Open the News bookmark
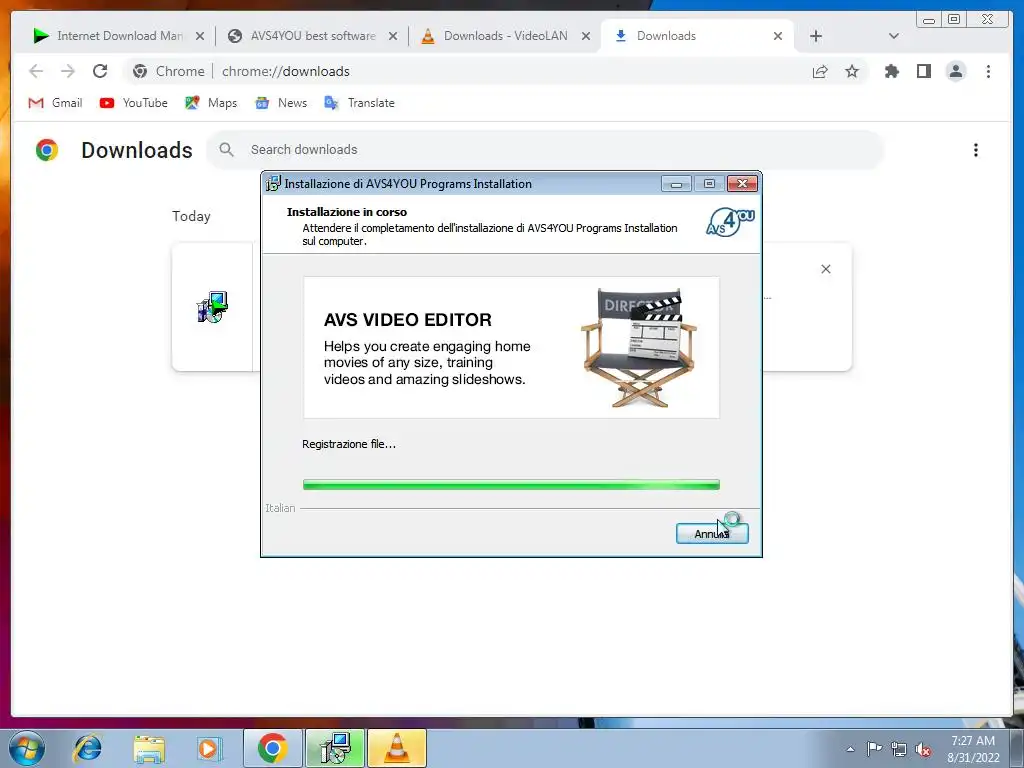This screenshot has height=768, width=1024. click(x=281, y=103)
